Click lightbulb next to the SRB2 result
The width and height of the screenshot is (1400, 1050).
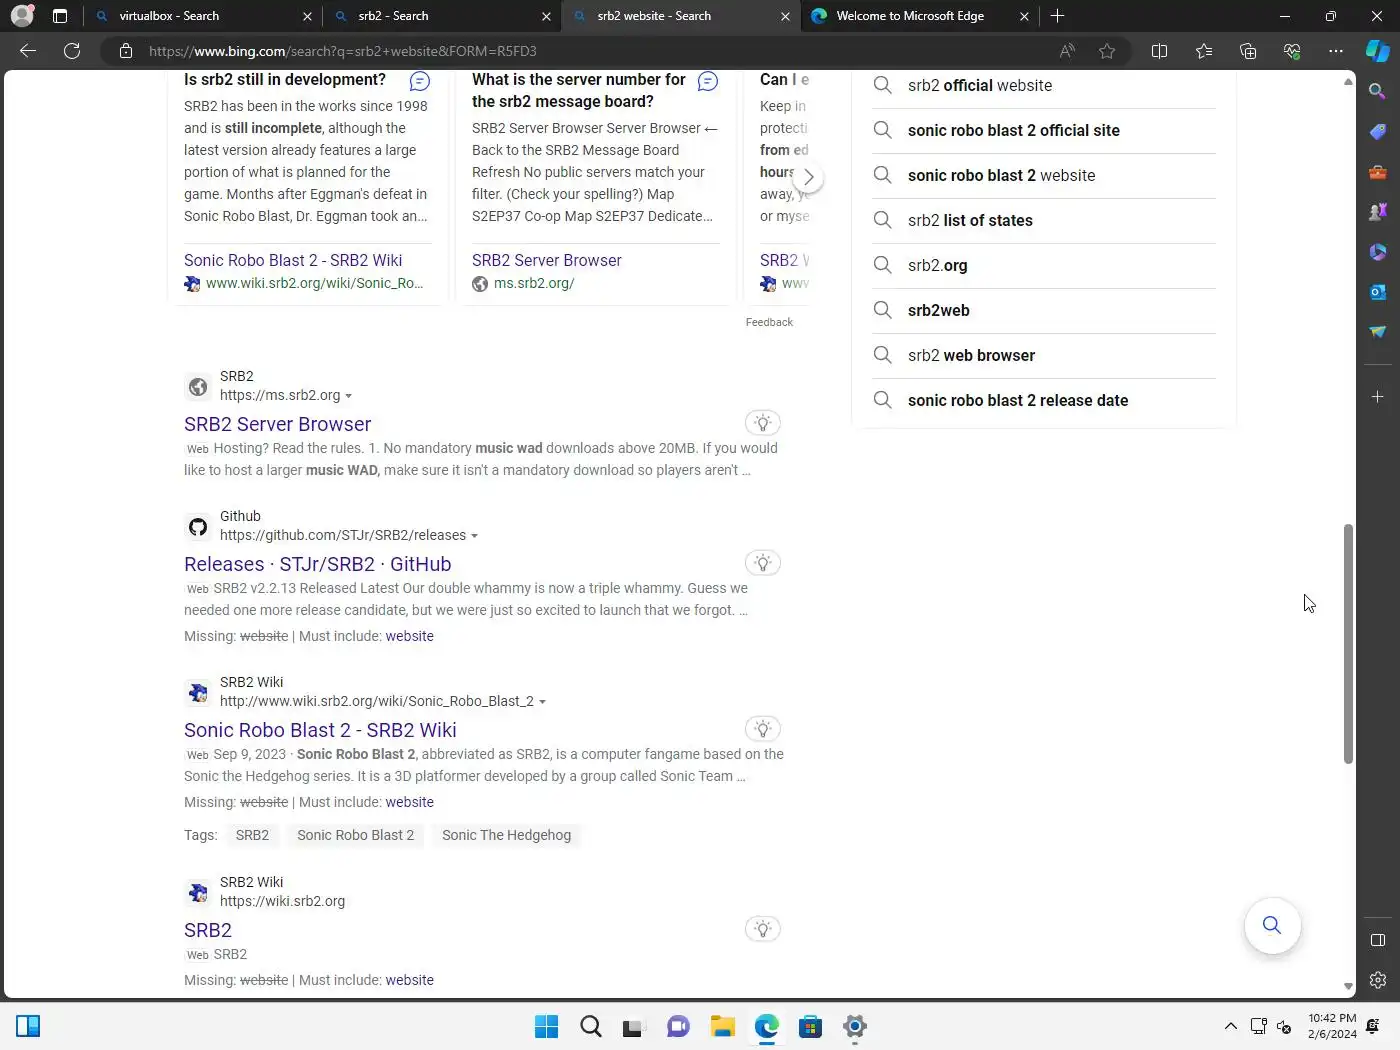click(x=763, y=929)
